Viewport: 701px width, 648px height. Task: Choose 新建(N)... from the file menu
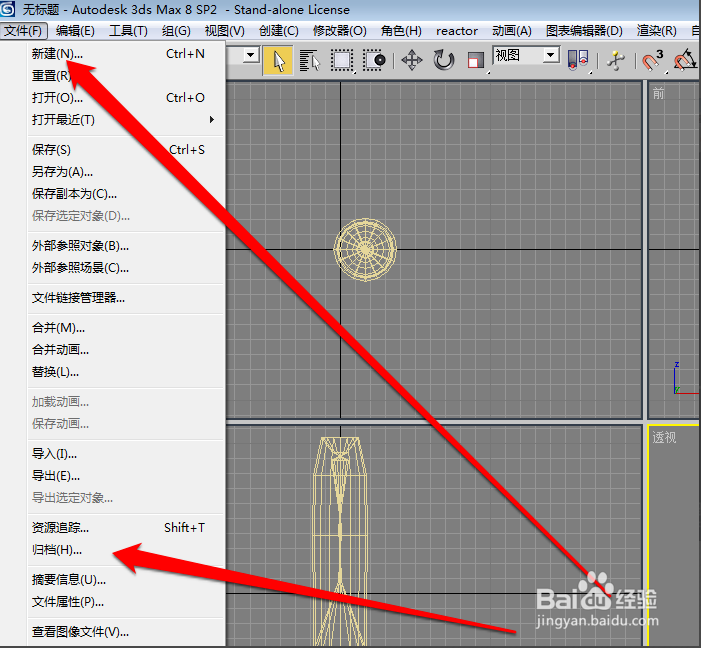coord(126,54)
